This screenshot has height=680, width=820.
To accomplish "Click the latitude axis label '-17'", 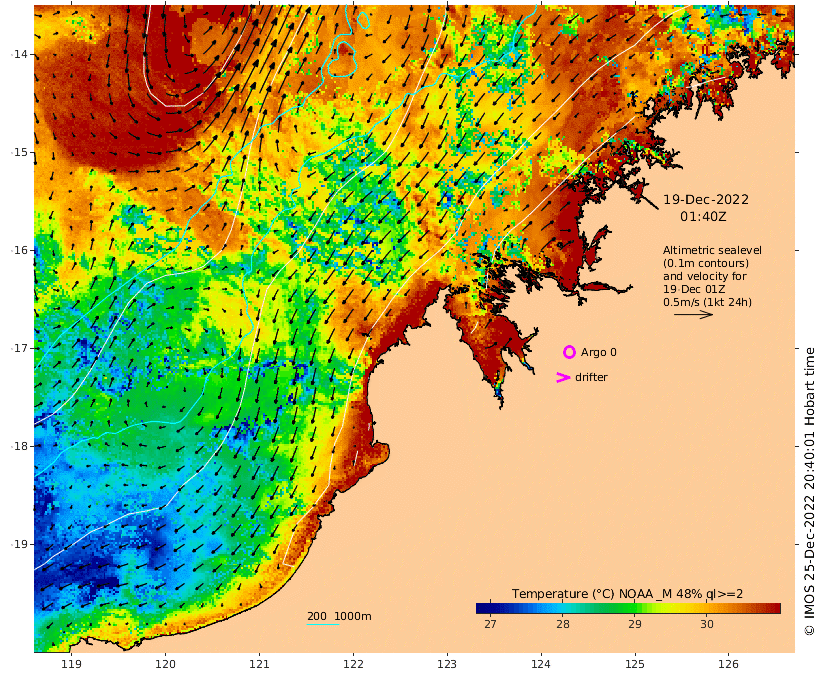I will point(20,348).
